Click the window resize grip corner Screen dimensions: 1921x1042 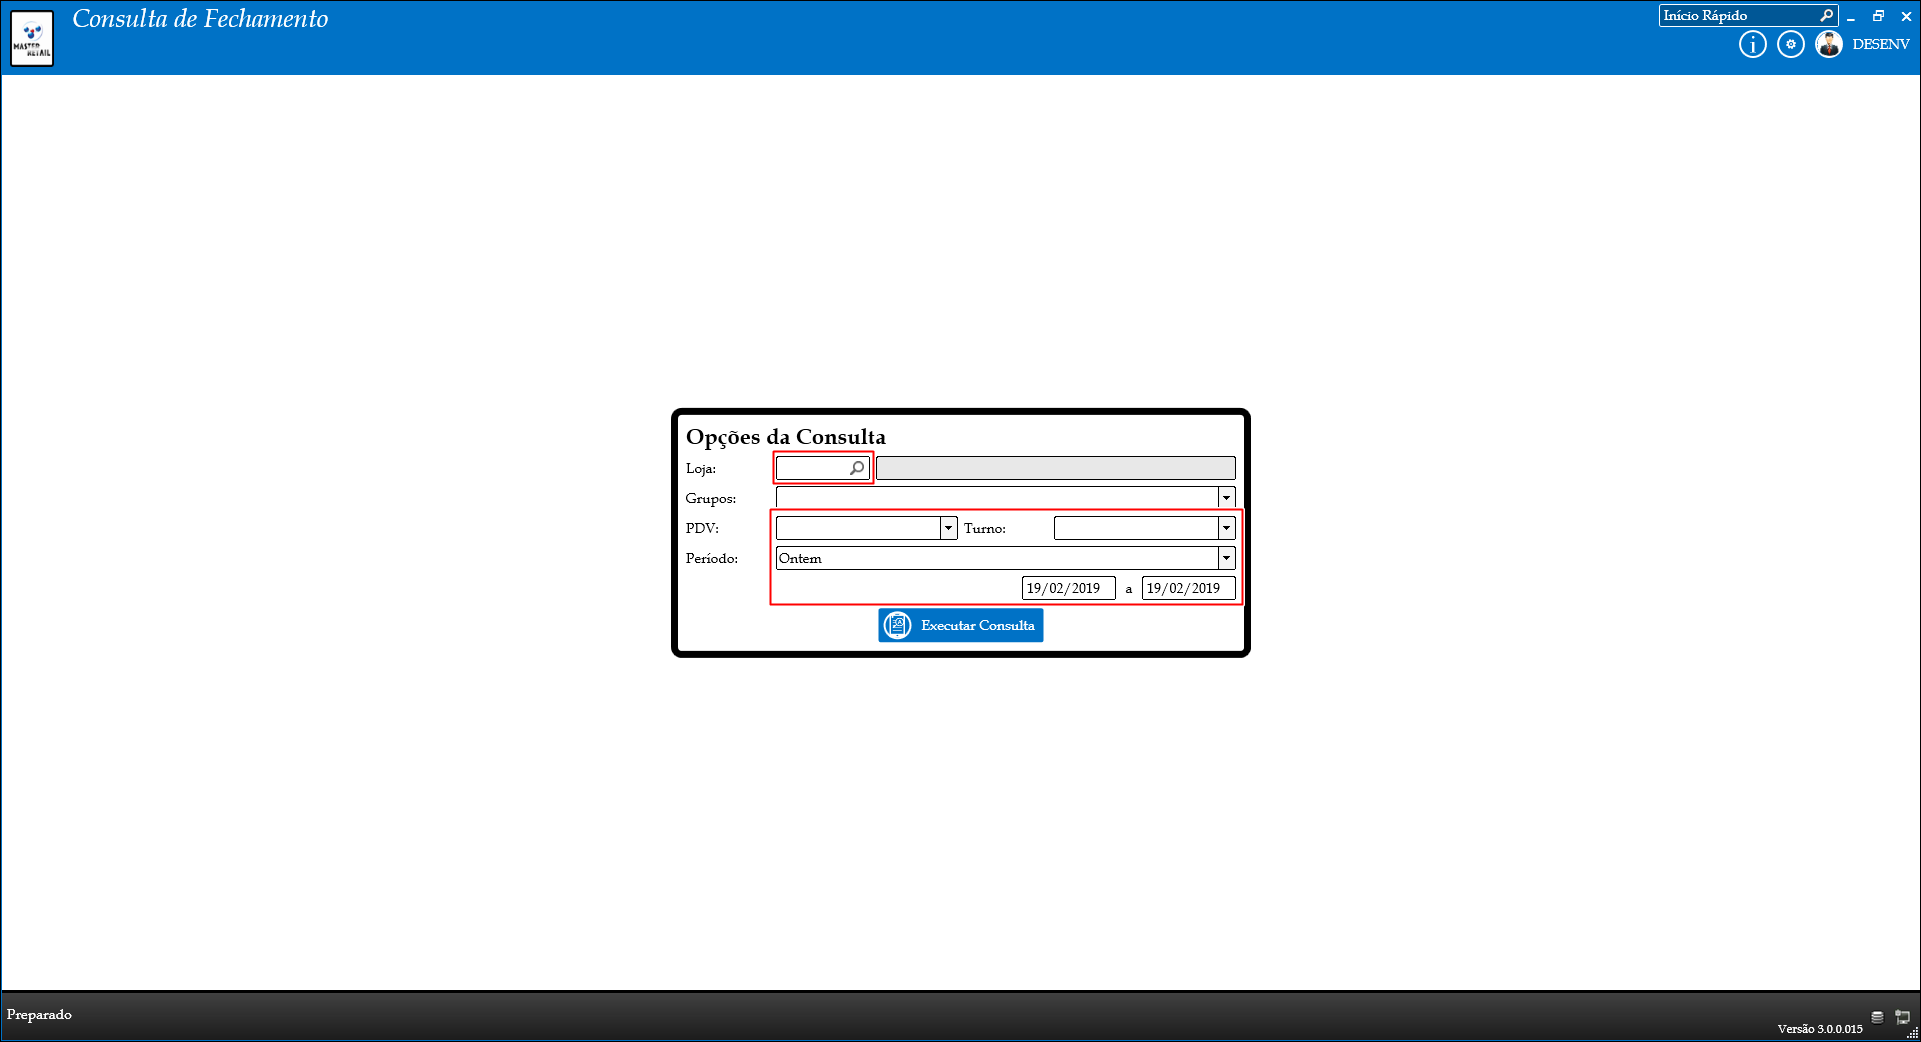coord(1913,1034)
